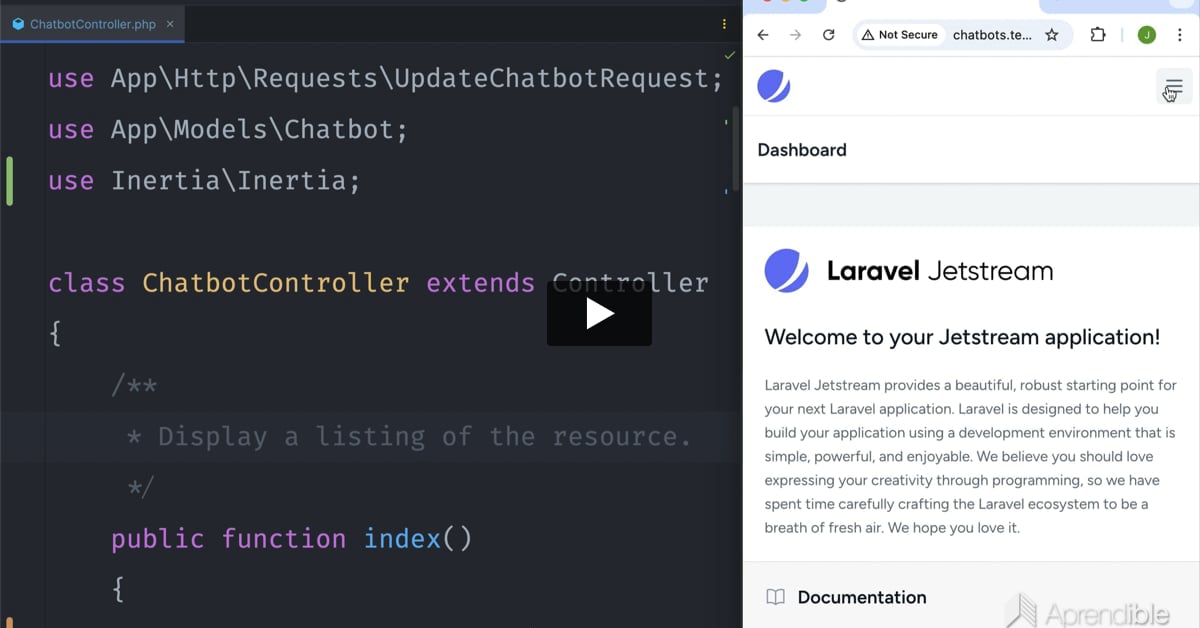Click the green inspection checkmark in editor
This screenshot has width=1200, height=628.
click(729, 55)
